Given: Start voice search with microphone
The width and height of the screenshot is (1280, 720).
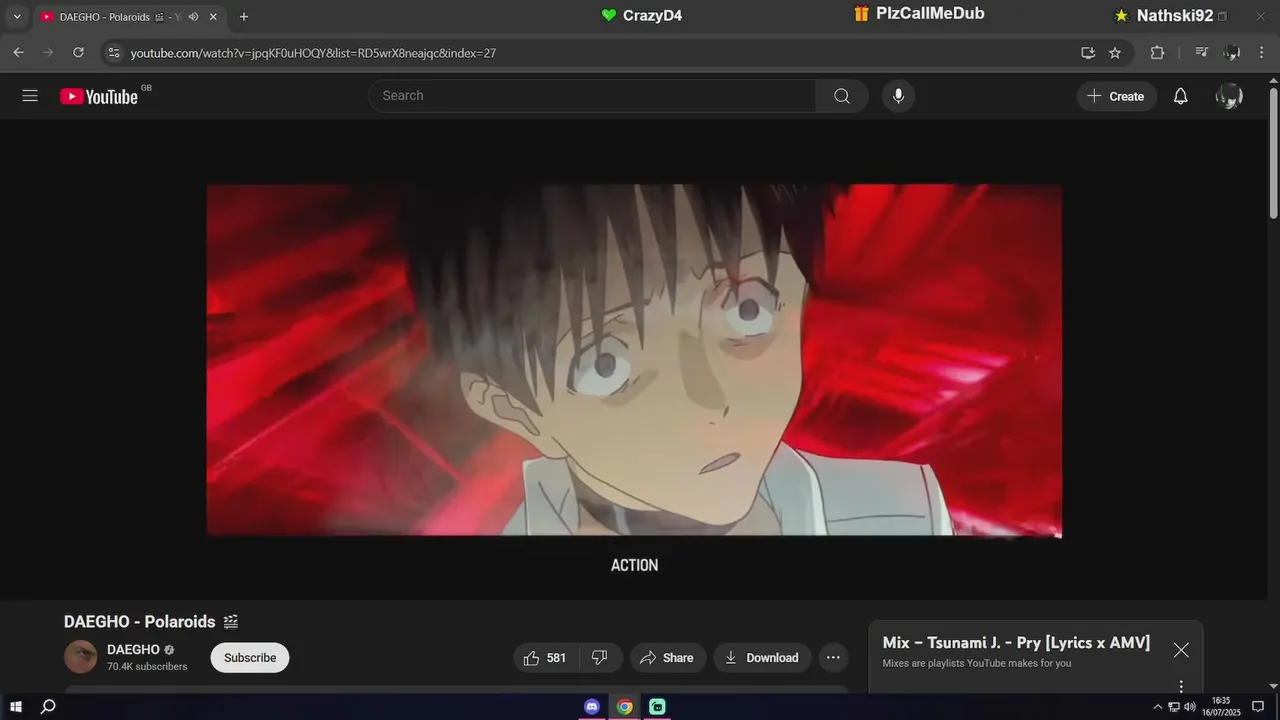Looking at the screenshot, I should tap(898, 96).
